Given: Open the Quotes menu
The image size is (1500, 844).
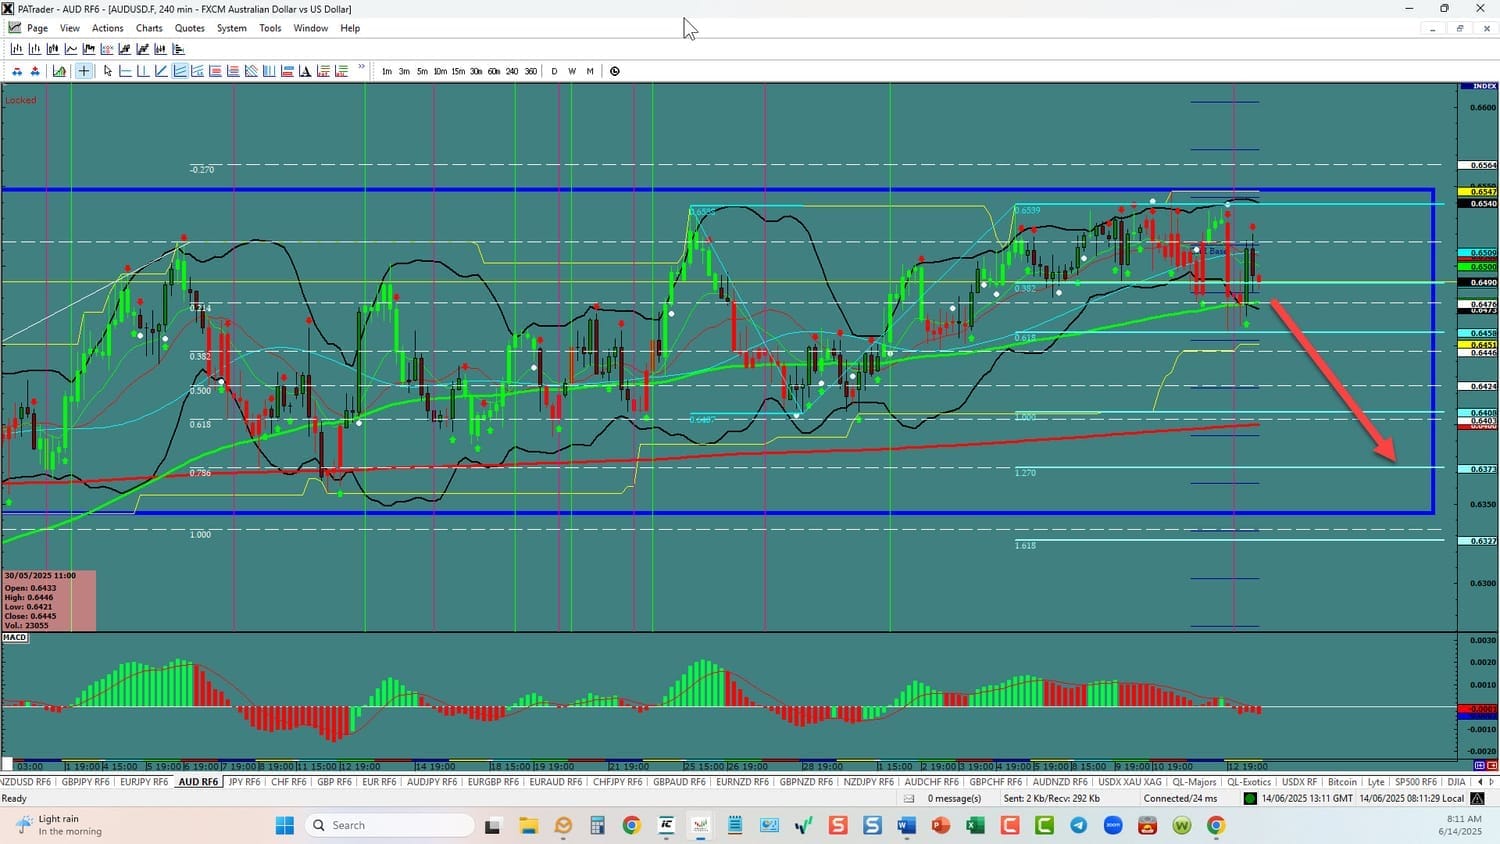Looking at the screenshot, I should 189,28.
